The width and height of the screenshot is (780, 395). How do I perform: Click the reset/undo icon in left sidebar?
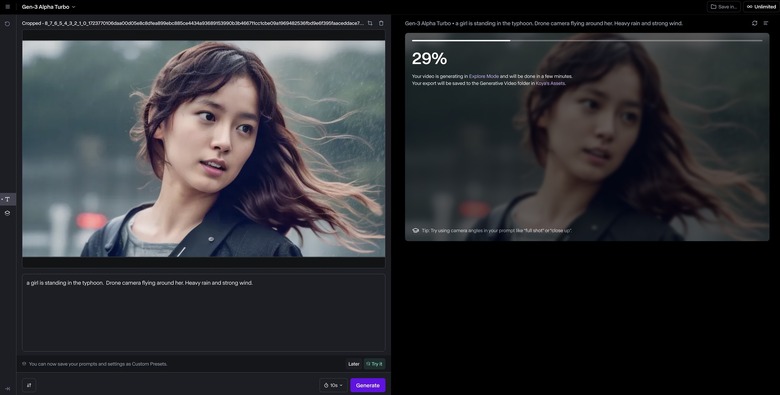click(7, 23)
